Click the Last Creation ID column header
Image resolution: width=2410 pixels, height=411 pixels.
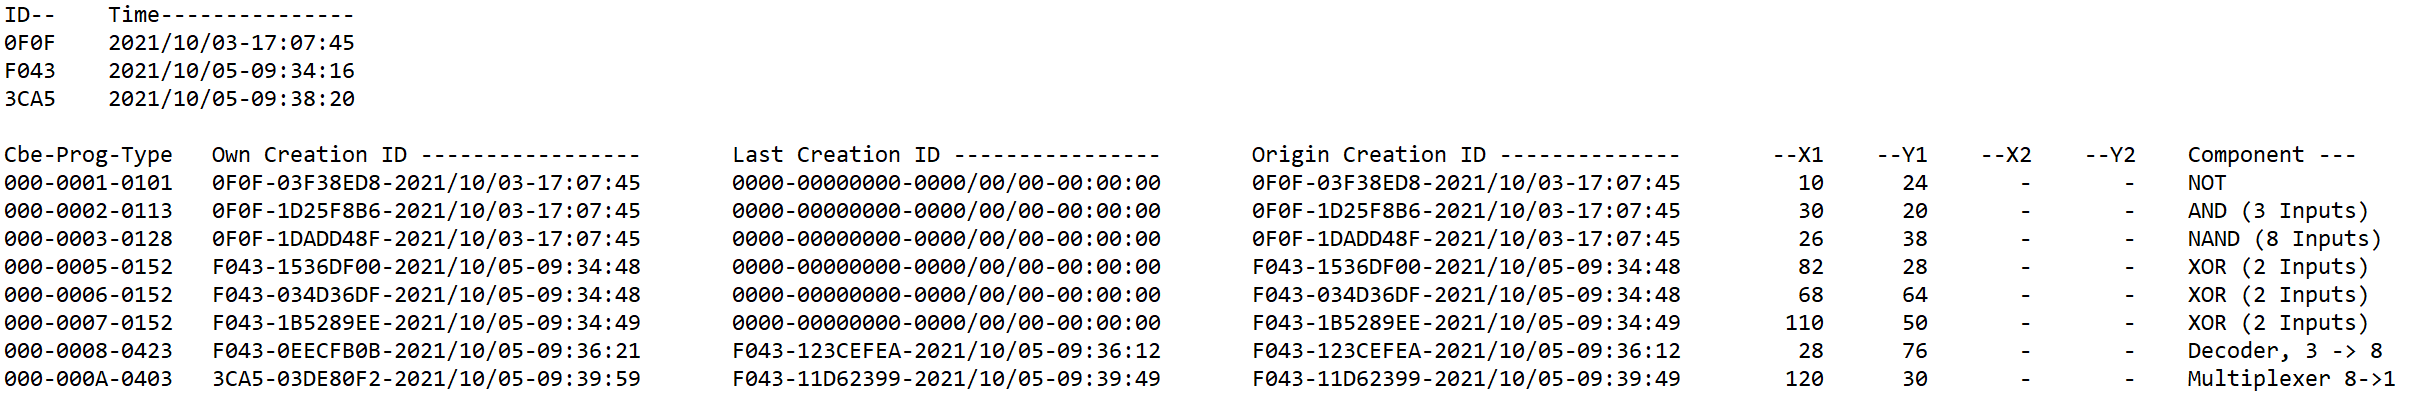click(836, 155)
